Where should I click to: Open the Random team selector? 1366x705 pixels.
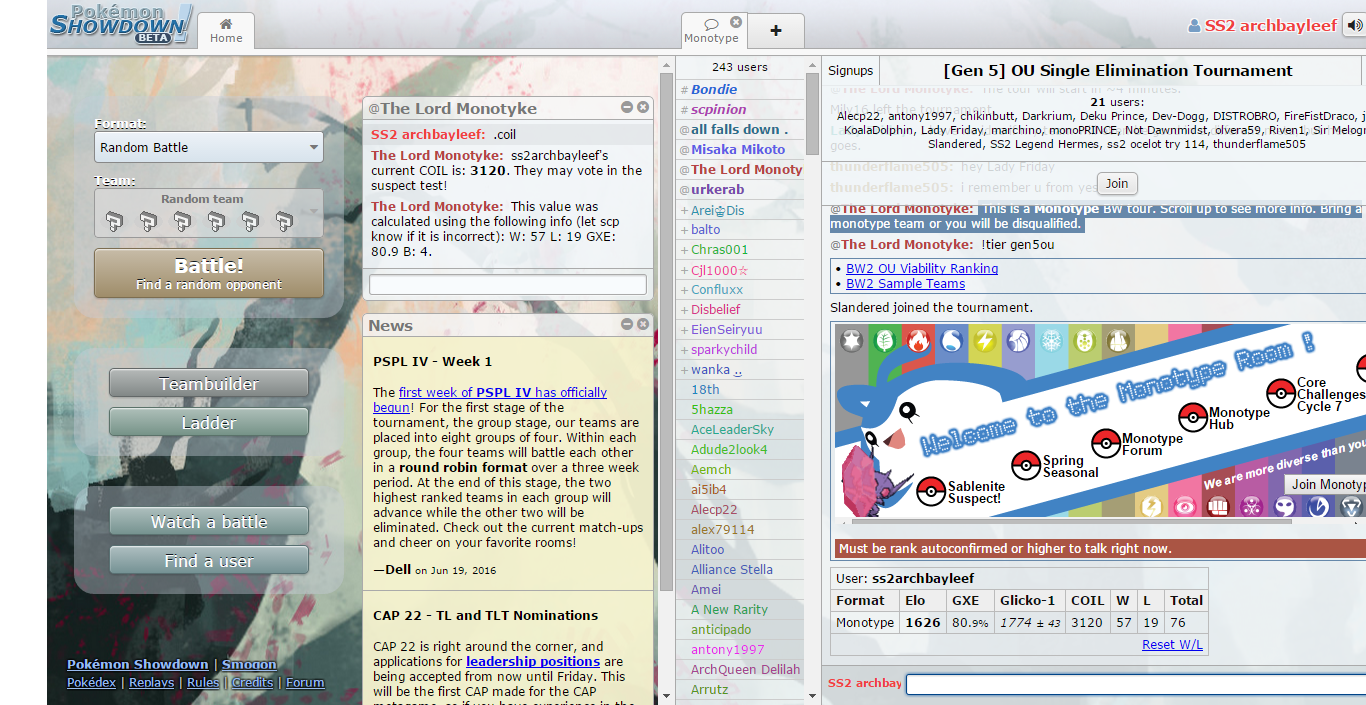click(209, 213)
